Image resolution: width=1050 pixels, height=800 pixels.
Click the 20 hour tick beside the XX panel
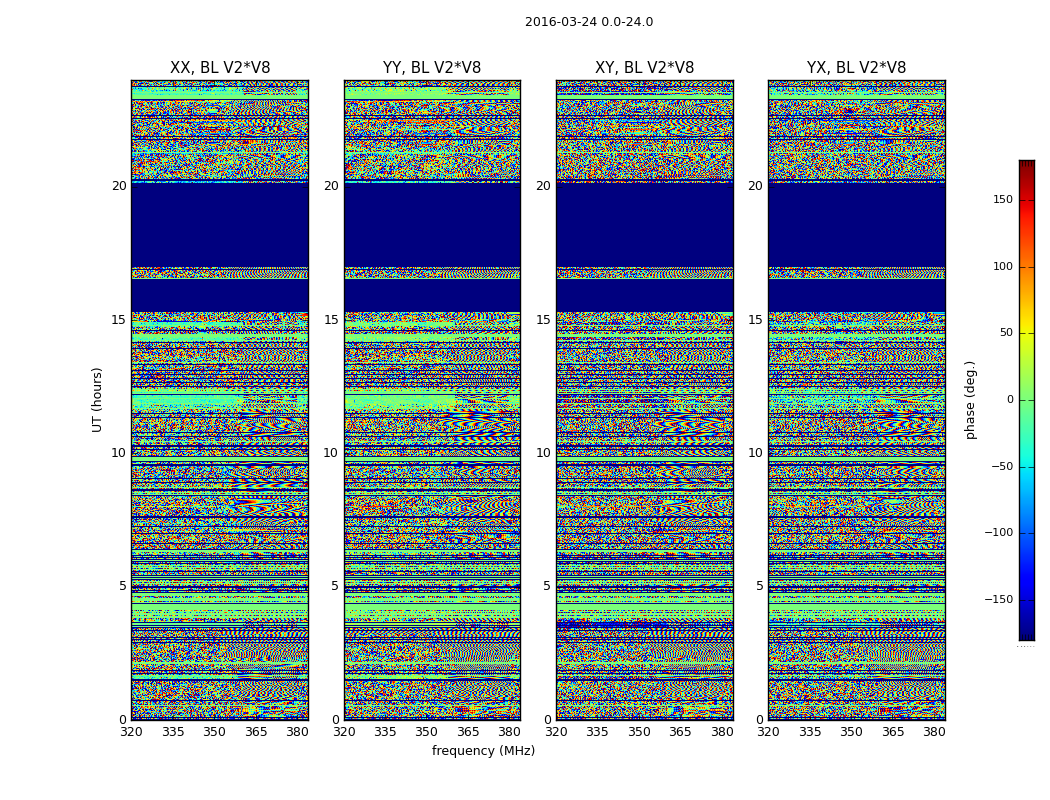[x=119, y=186]
